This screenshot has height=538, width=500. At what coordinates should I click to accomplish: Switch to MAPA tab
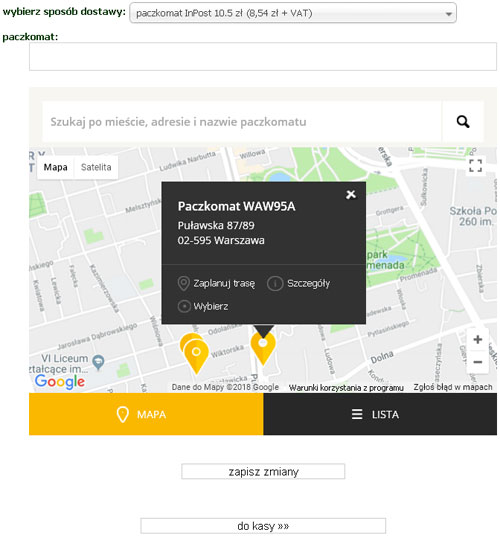pyautogui.click(x=146, y=414)
